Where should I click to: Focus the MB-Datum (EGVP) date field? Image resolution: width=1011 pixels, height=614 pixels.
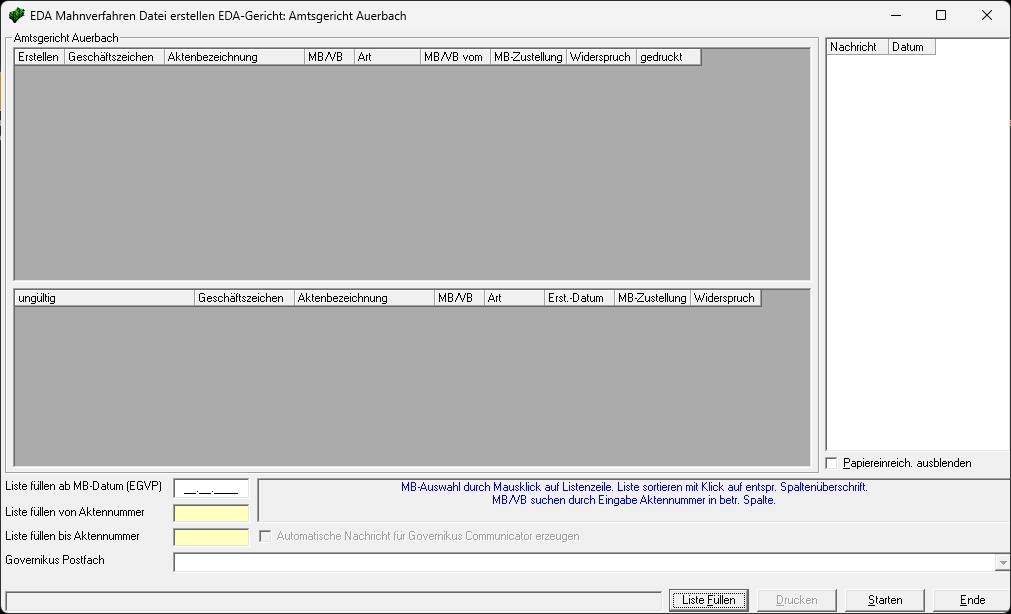[x=211, y=488]
